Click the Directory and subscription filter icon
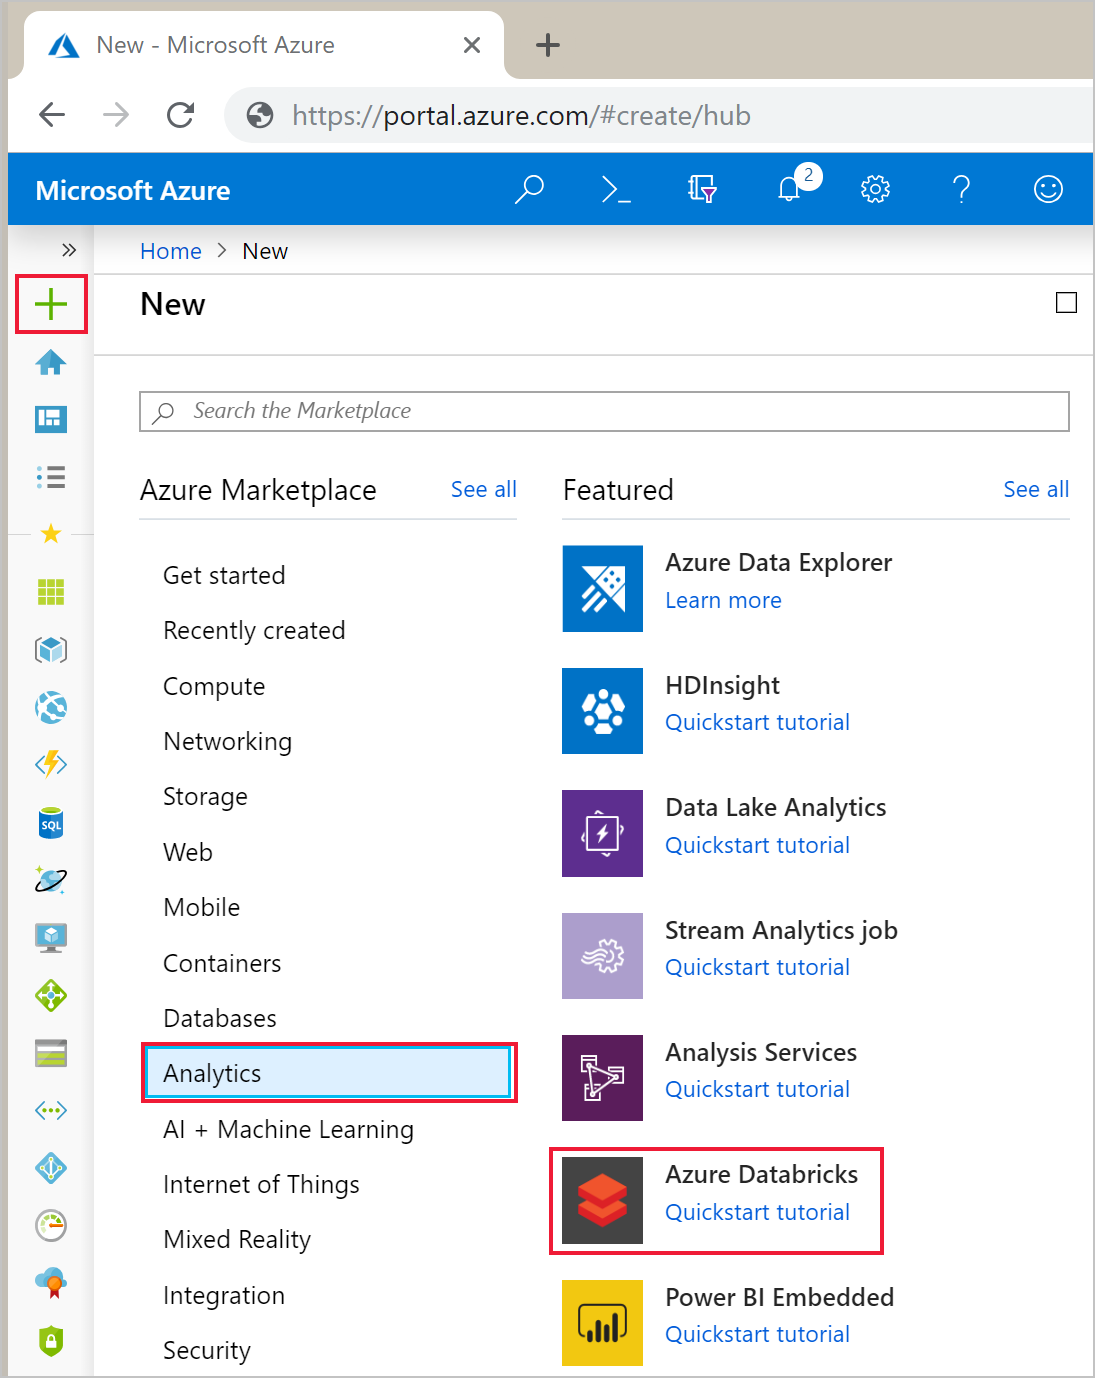 [x=702, y=189]
